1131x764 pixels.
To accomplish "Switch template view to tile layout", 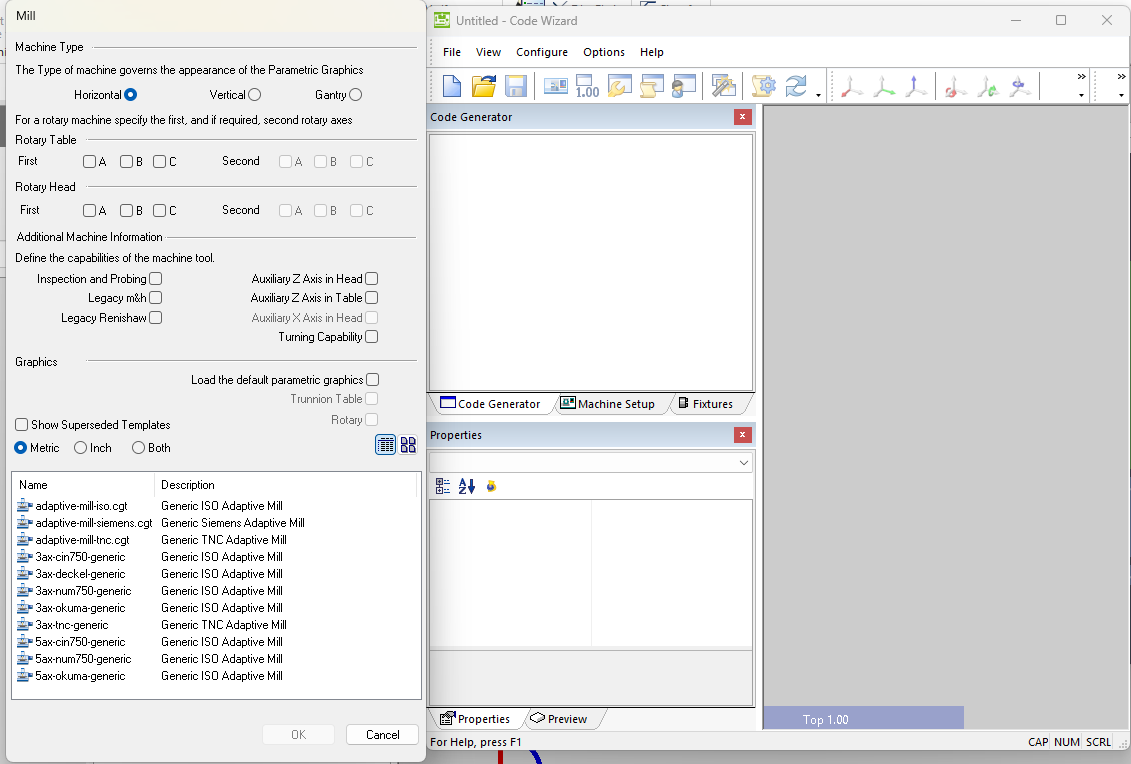I will (x=408, y=444).
